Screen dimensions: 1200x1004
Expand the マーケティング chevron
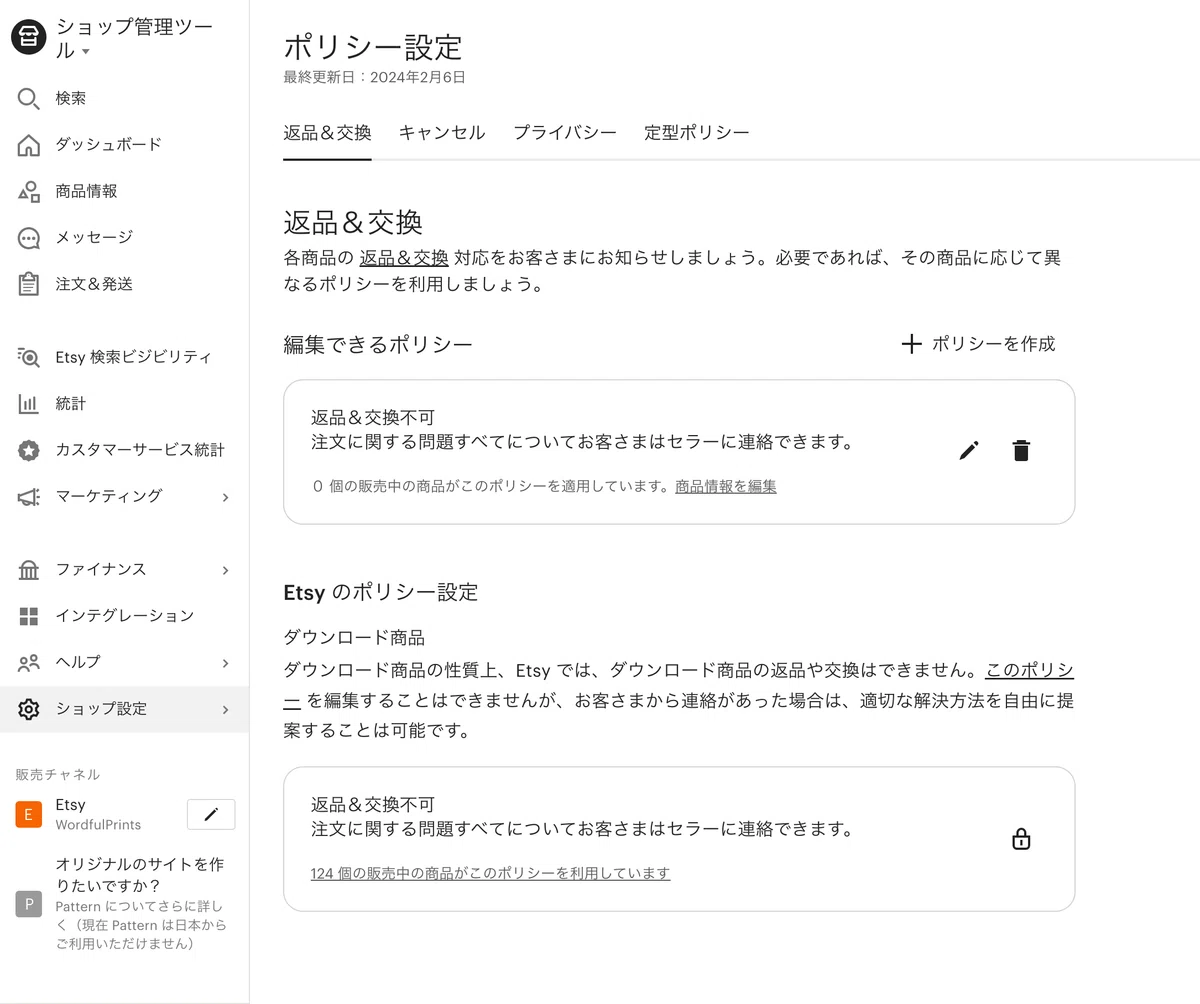225,497
